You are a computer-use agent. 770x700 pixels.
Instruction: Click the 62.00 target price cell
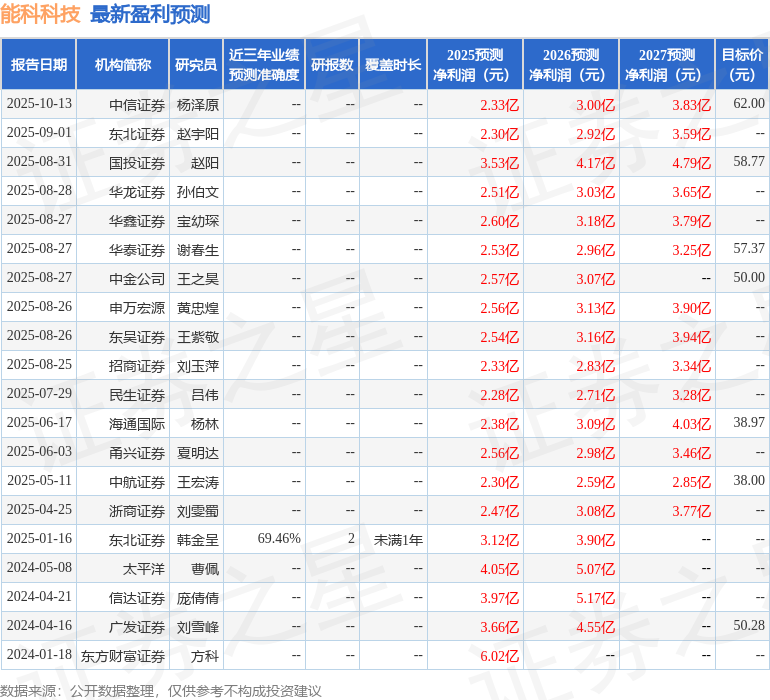[748, 104]
